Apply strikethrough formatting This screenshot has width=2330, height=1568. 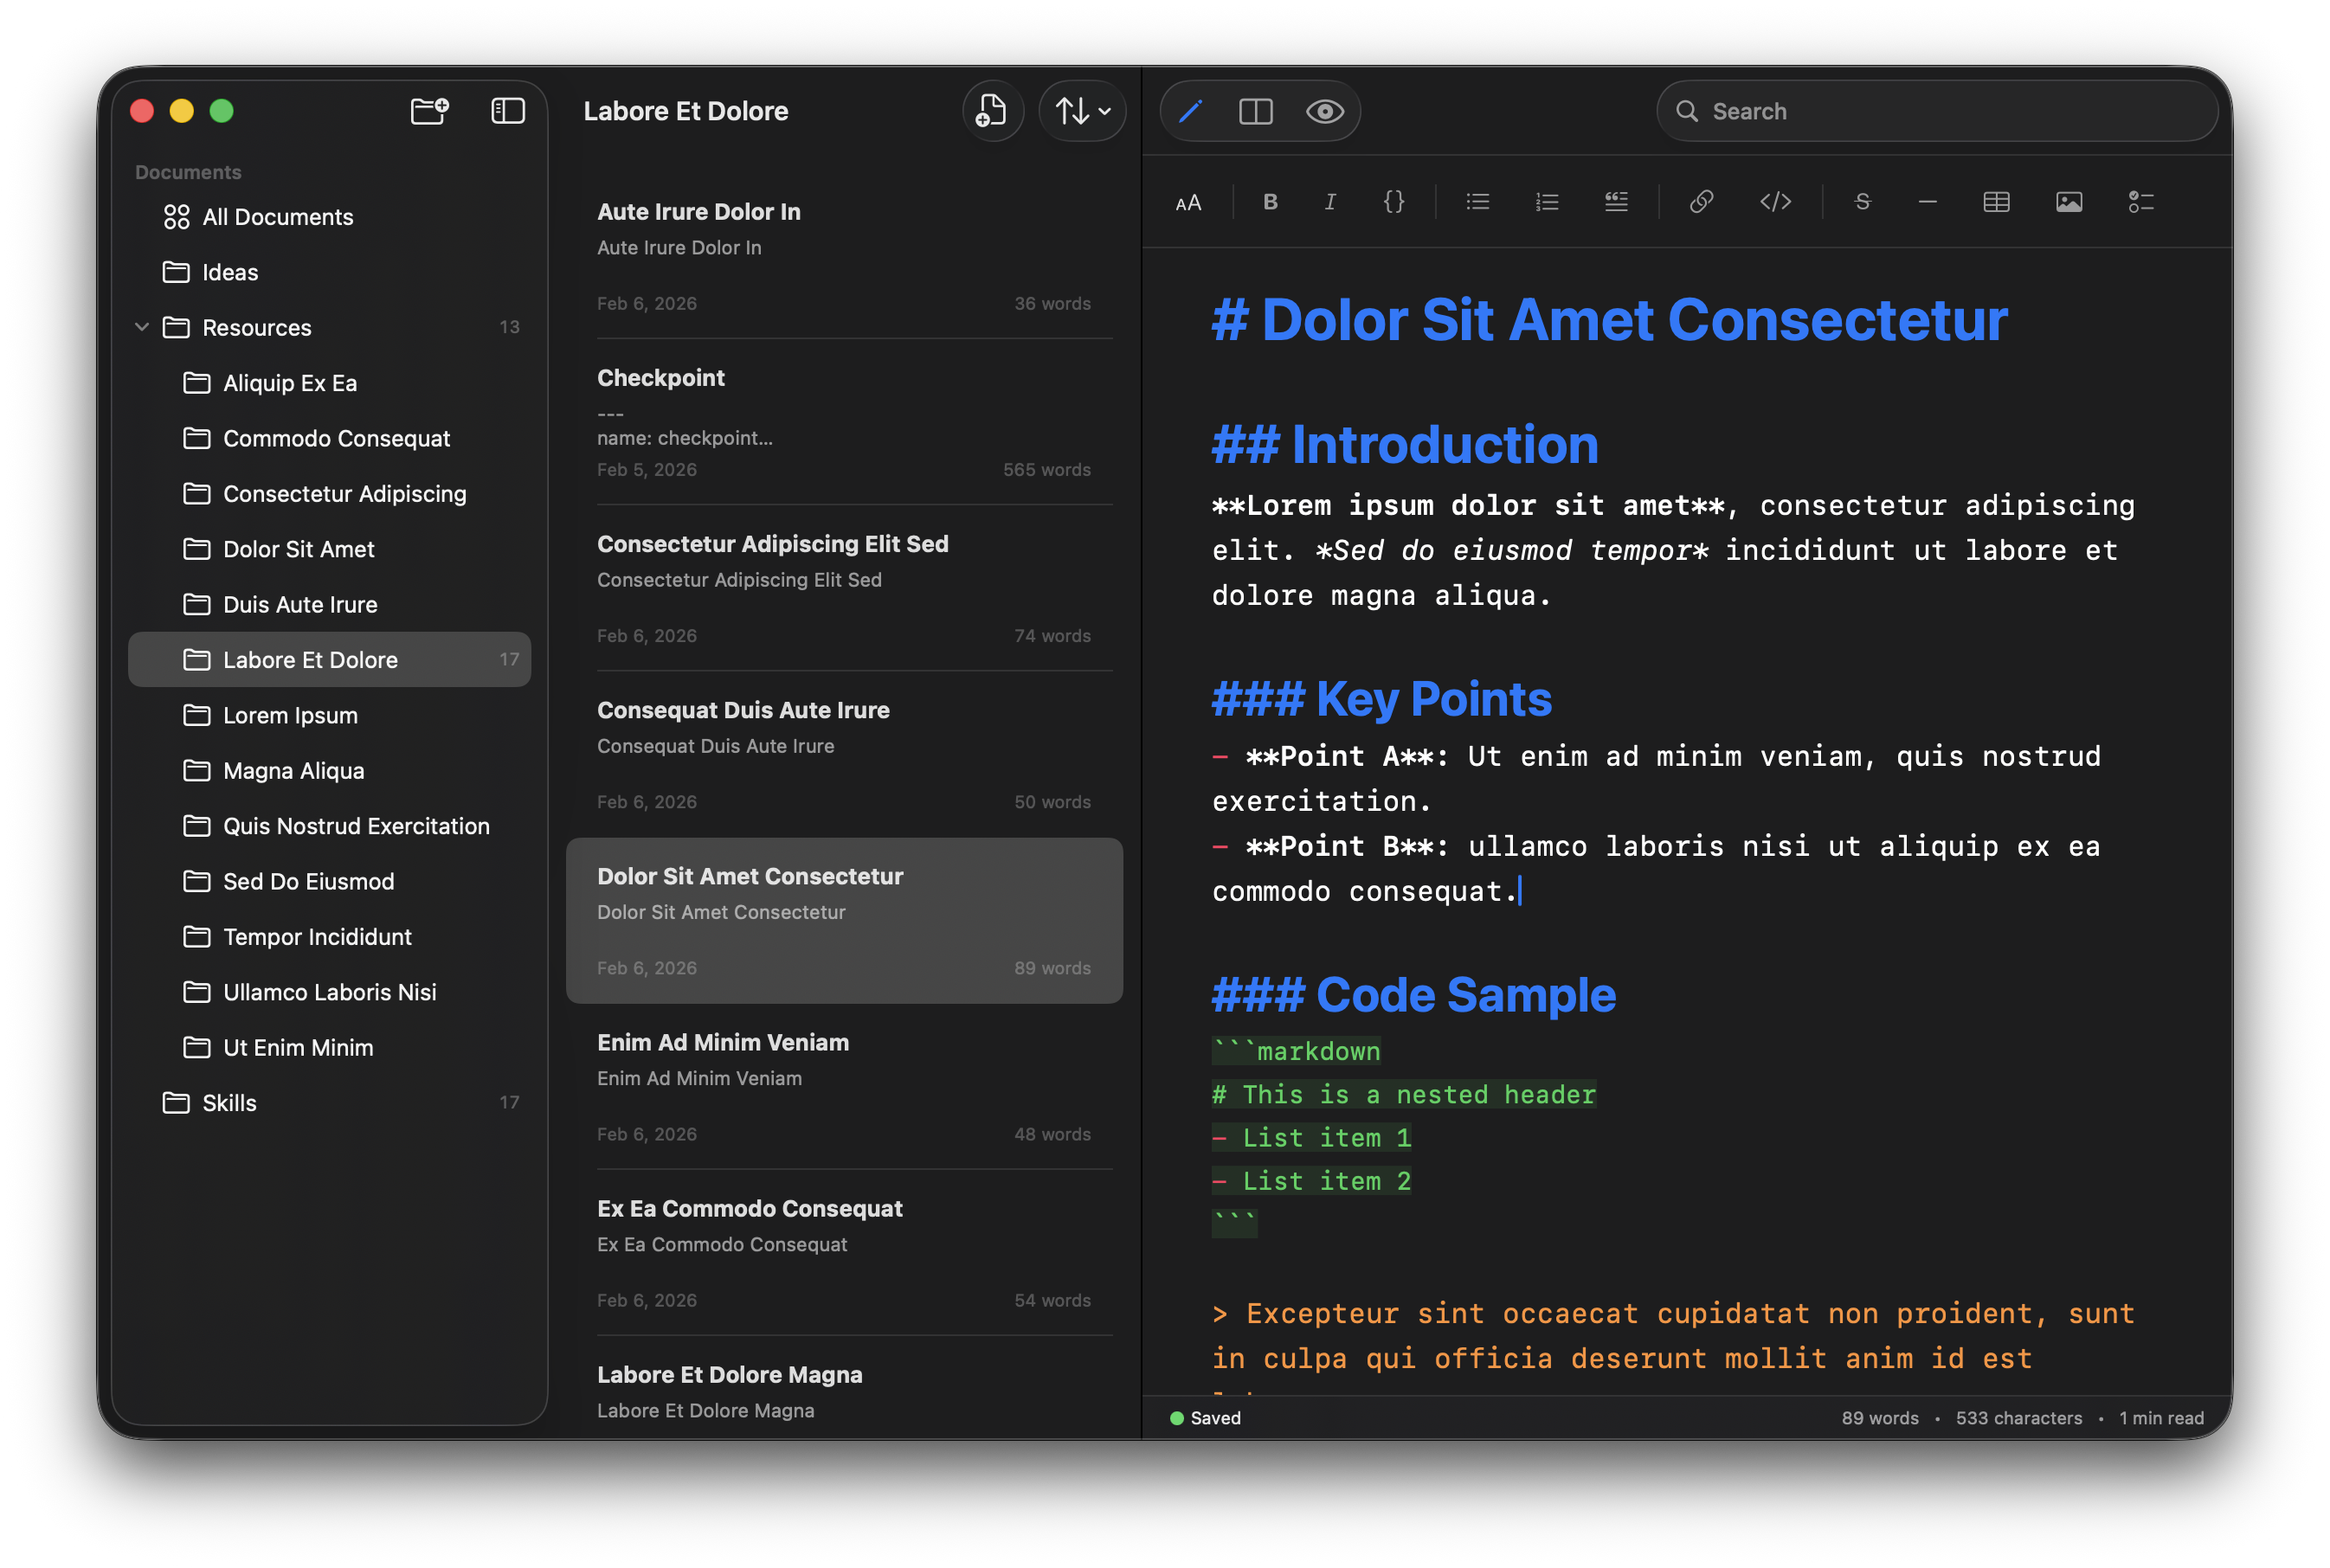click(x=1862, y=202)
